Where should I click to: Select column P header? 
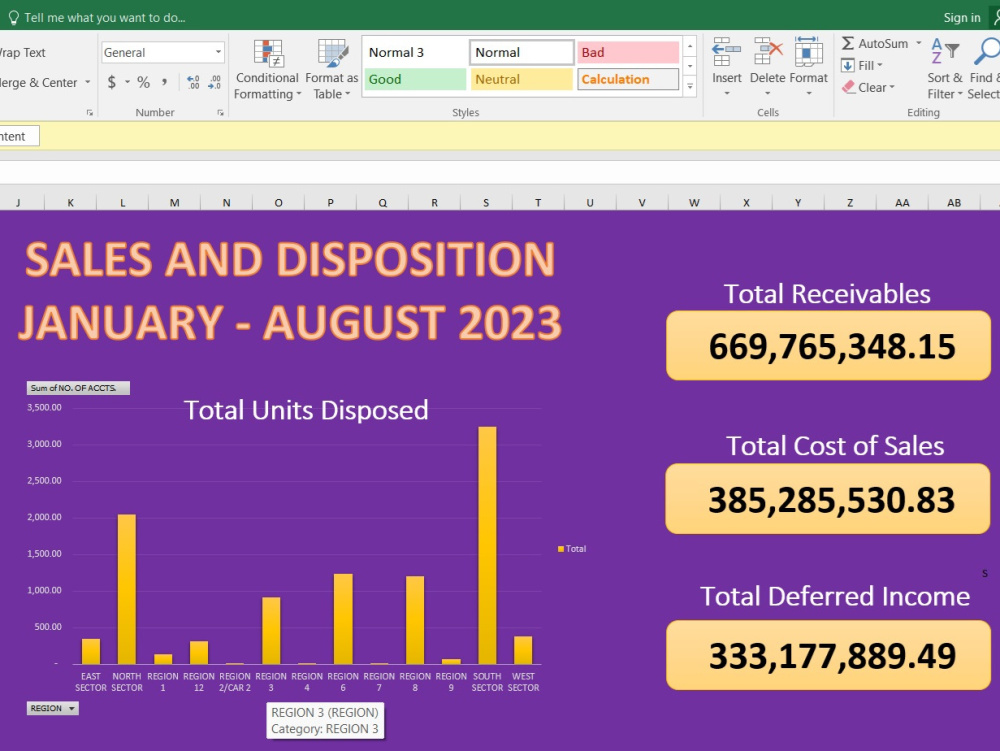tap(330, 203)
